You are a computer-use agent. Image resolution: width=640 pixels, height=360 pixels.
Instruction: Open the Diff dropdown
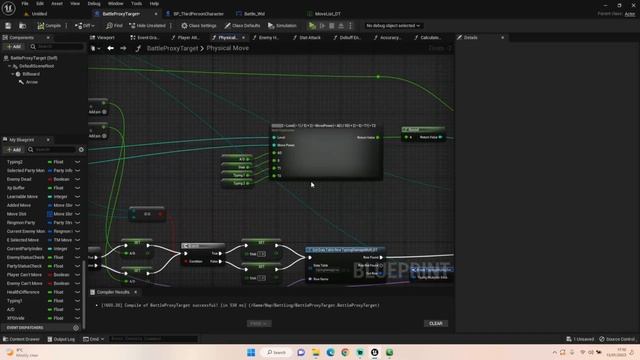pos(84,26)
